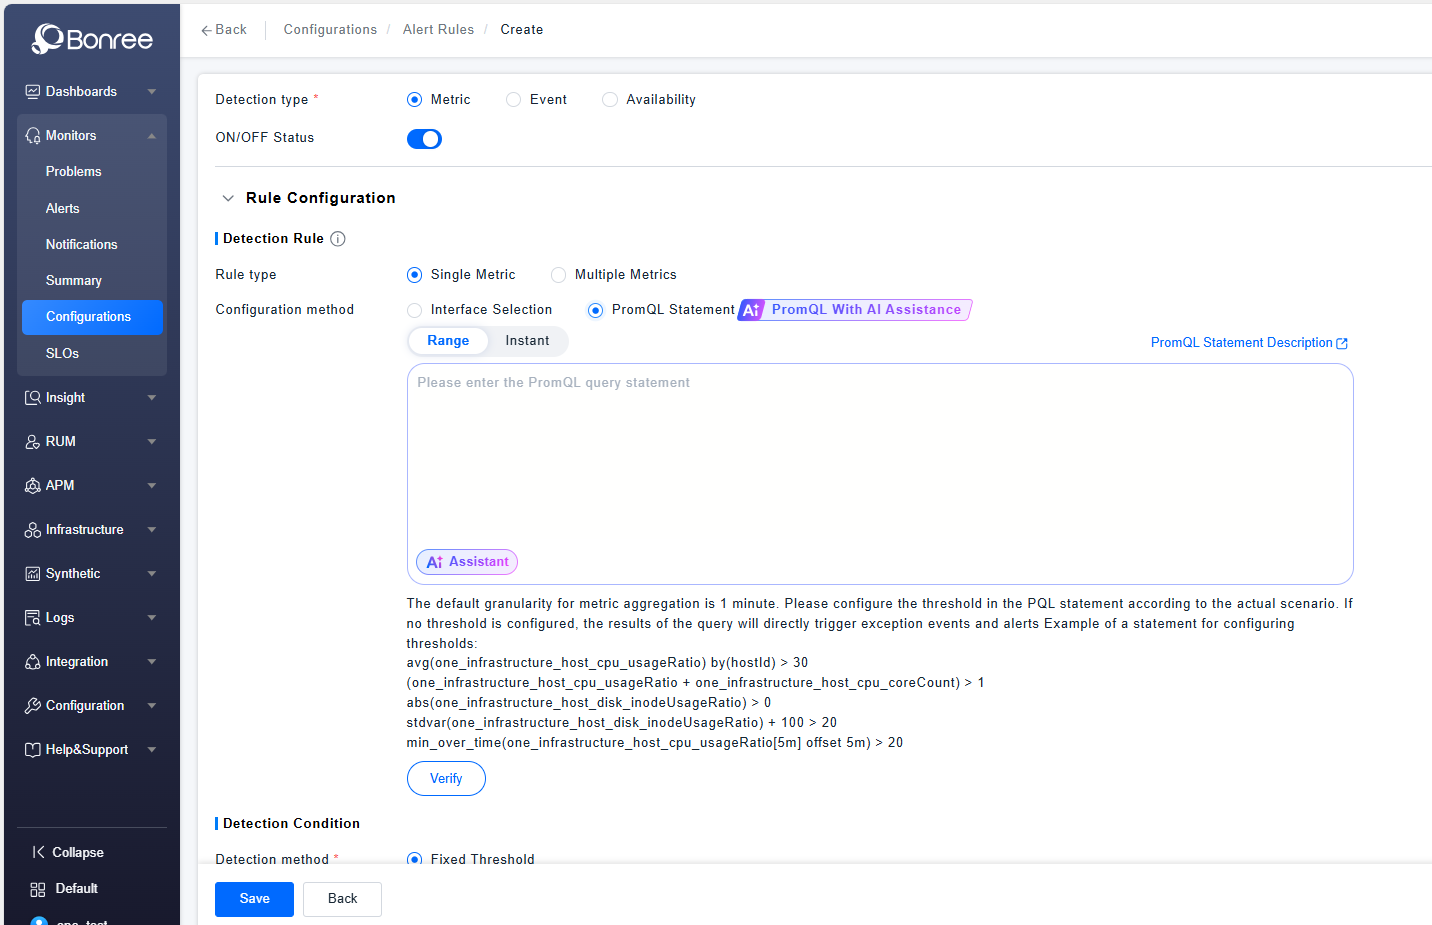Collapse the Rule Configuration section
1432x925 pixels.
click(228, 198)
